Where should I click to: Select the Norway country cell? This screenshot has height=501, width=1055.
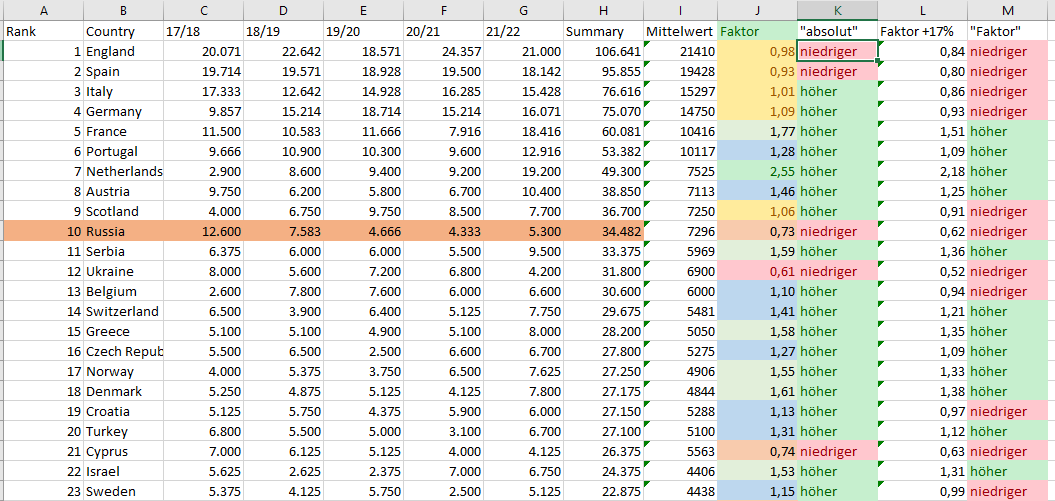tap(124, 371)
